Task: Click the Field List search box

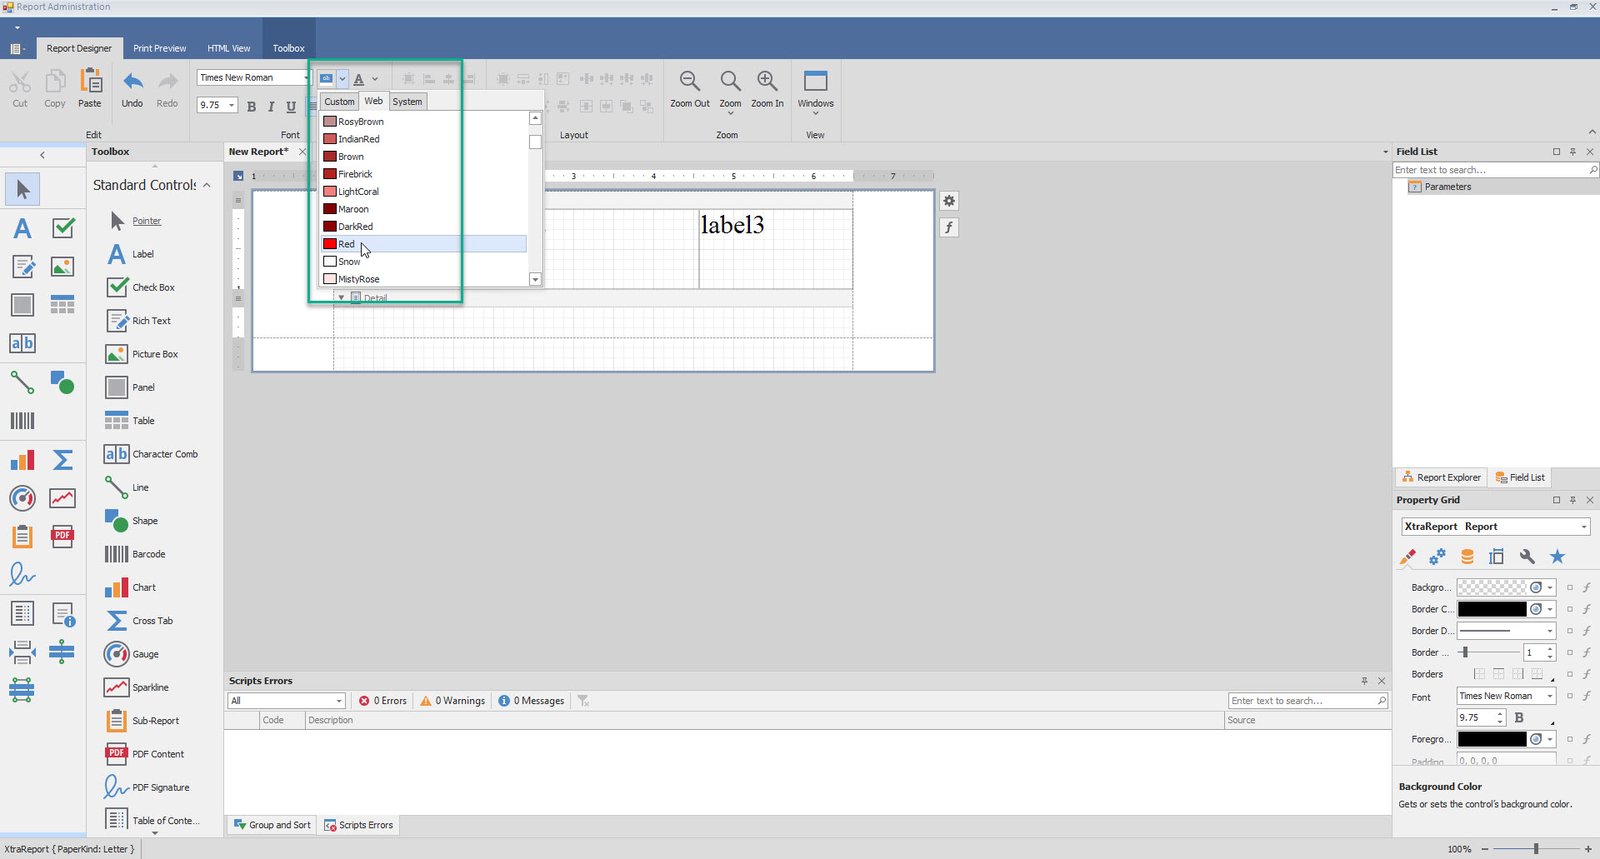Action: pyautogui.click(x=1489, y=170)
